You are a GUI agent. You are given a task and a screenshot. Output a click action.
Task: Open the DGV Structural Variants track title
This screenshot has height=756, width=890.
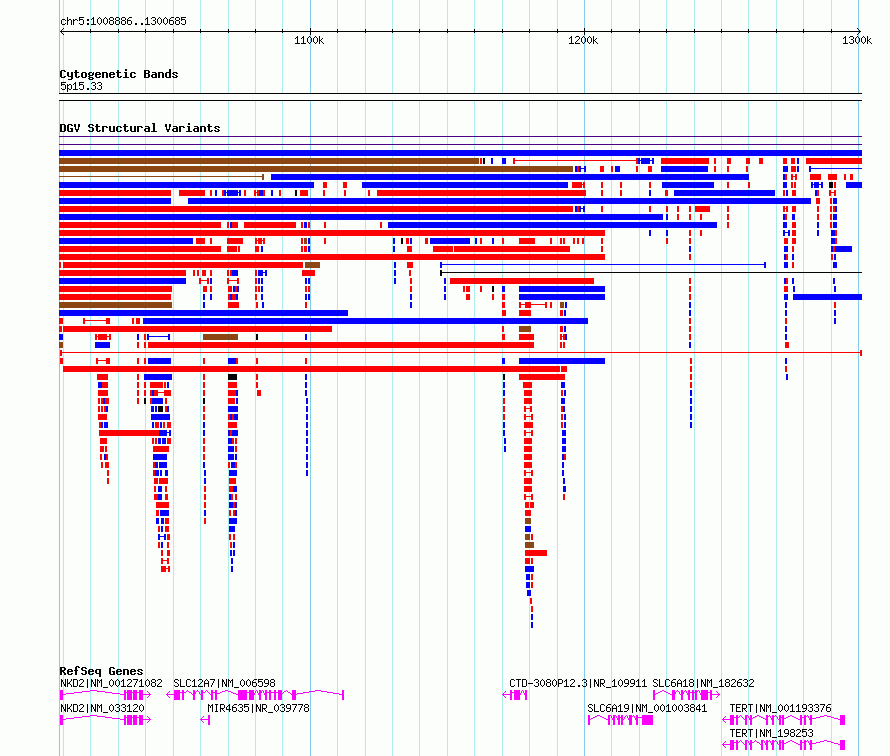click(x=140, y=128)
